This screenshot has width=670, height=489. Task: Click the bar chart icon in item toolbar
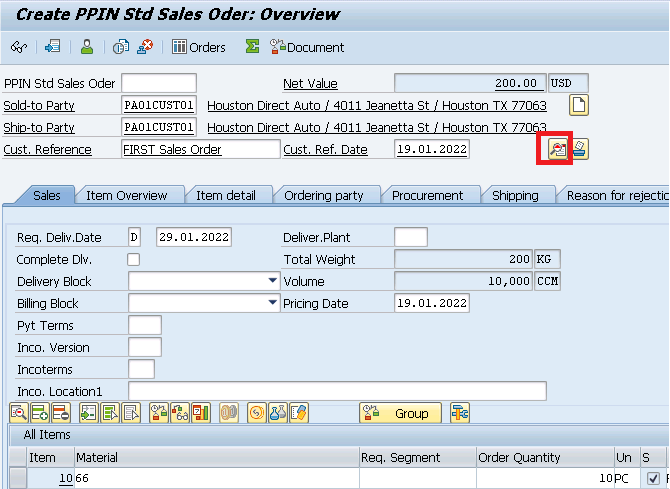(201, 413)
